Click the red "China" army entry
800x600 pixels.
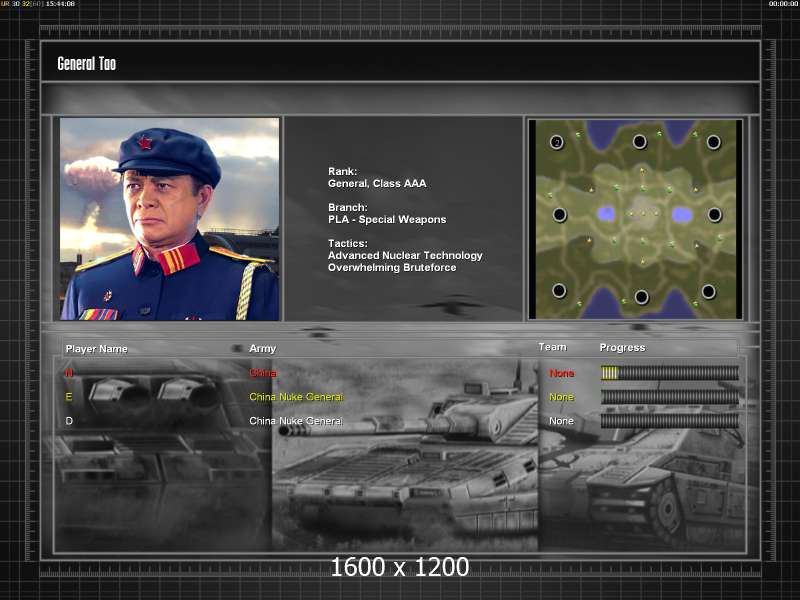[263, 373]
